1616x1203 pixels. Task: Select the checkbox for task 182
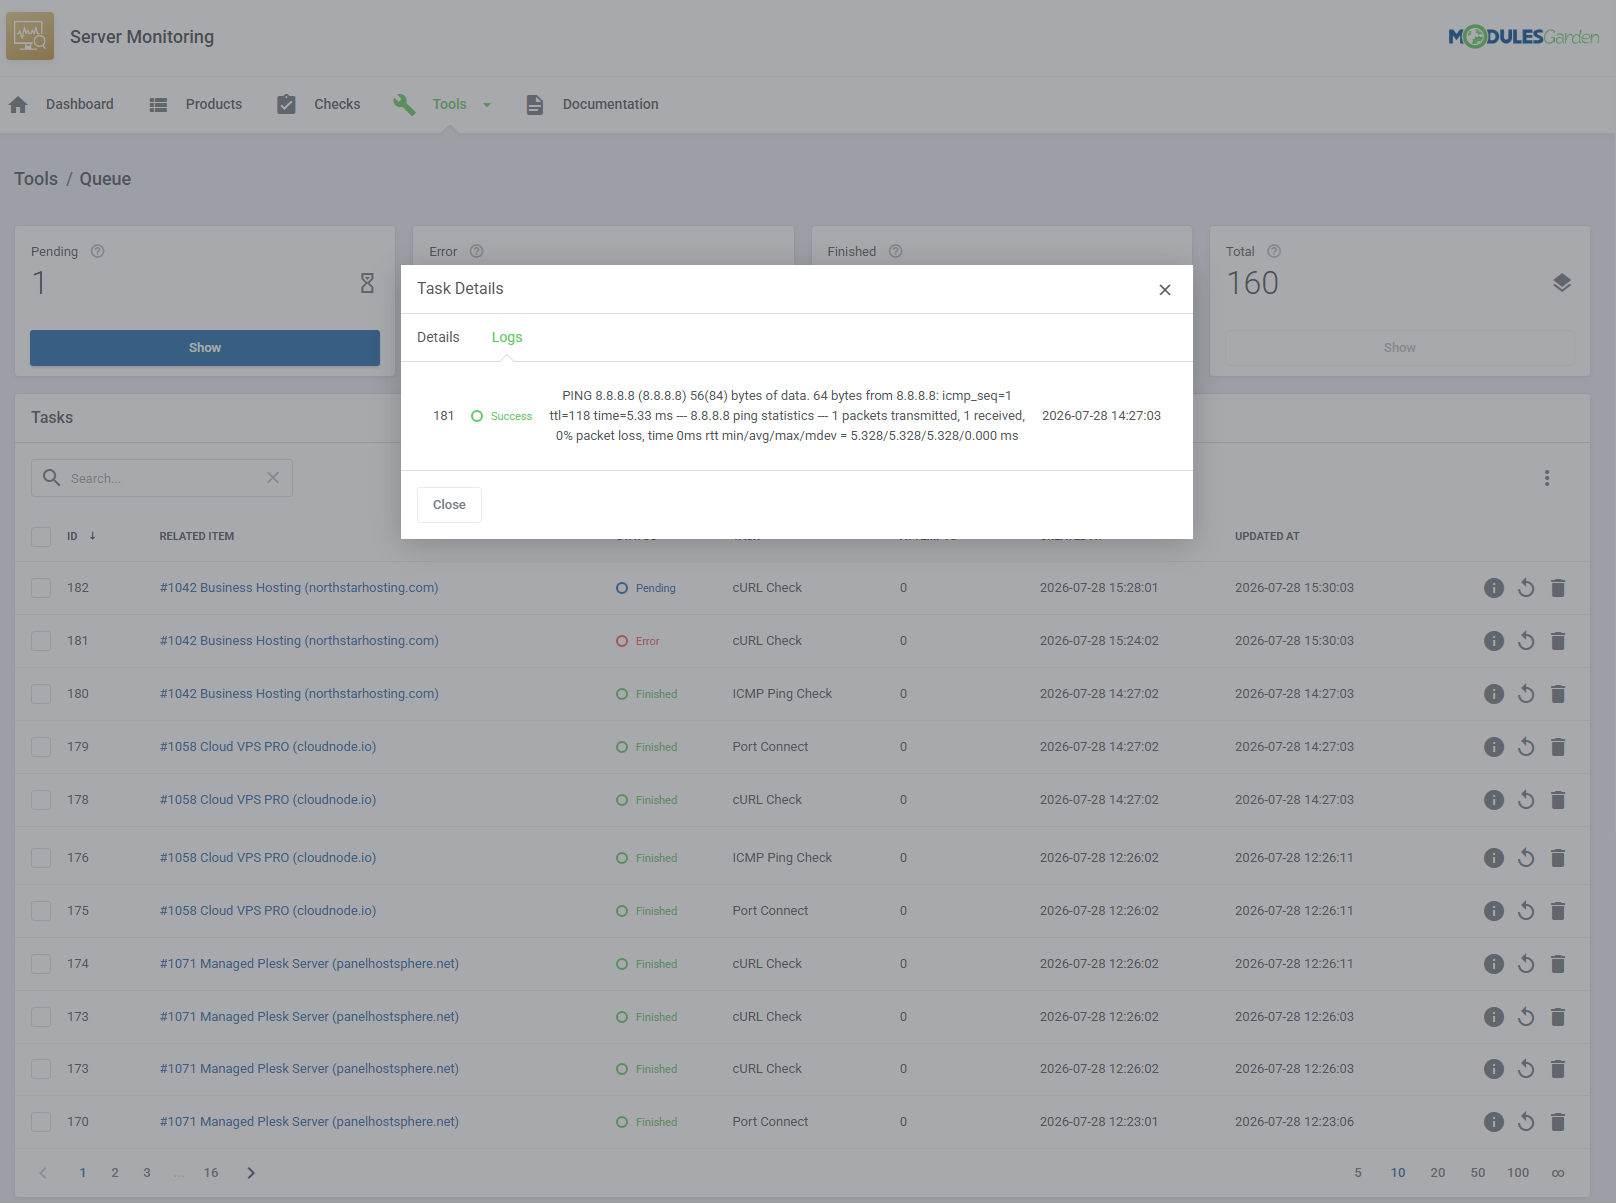point(41,588)
